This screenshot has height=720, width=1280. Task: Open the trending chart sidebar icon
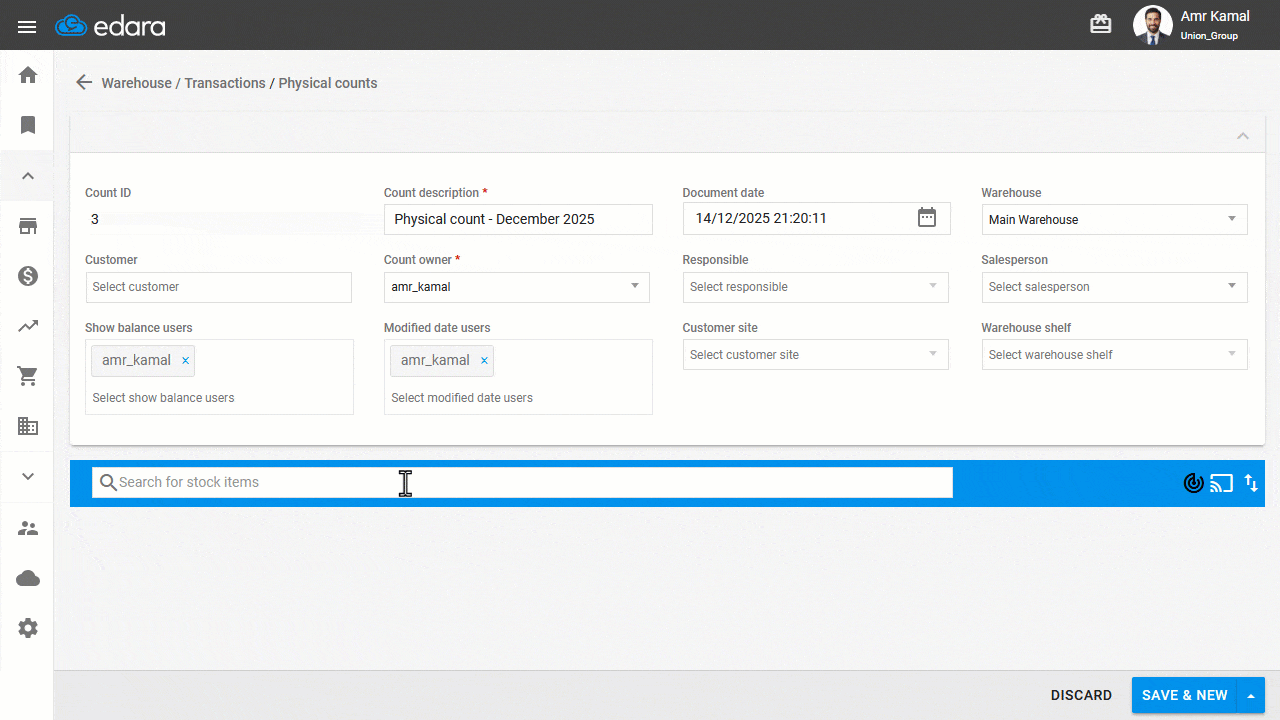pyautogui.click(x=28, y=326)
